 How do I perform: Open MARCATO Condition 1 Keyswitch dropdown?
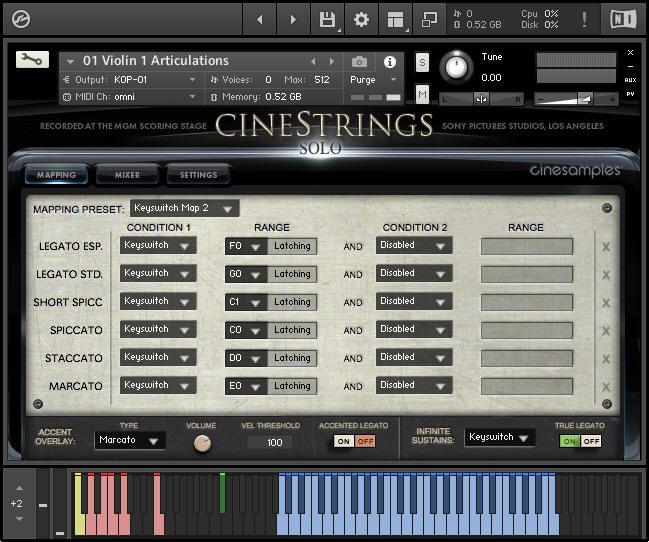coord(158,385)
